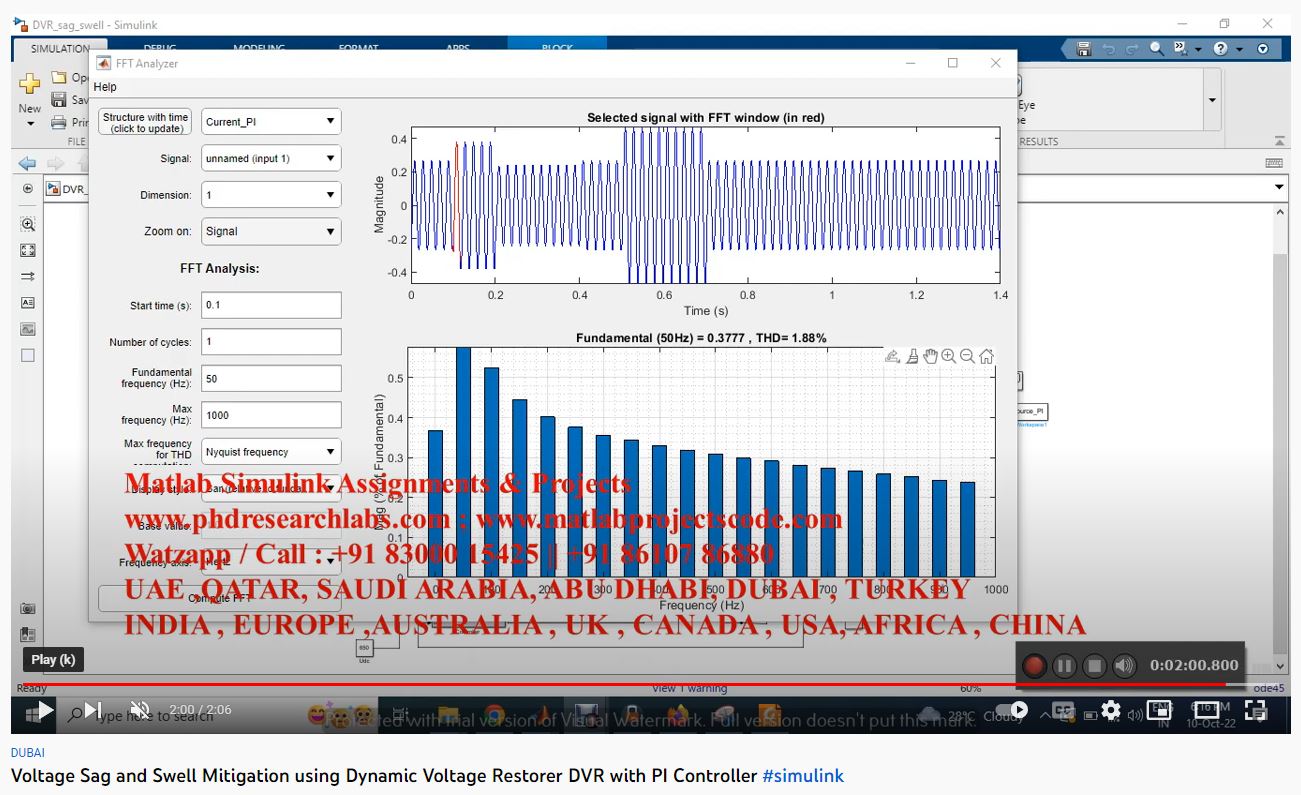Click the Fit to View icon in left palette
Image resolution: width=1301 pixels, height=795 pixels.
[28, 251]
